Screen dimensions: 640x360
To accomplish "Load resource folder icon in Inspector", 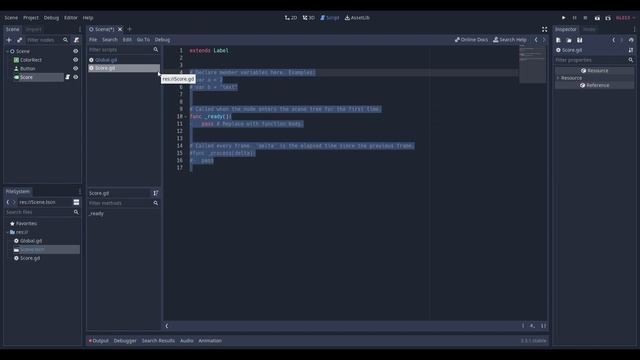I will (x=569, y=40).
